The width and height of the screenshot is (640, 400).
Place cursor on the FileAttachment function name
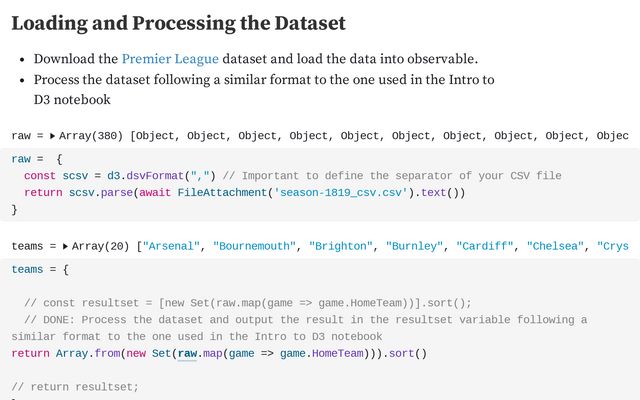pos(222,193)
